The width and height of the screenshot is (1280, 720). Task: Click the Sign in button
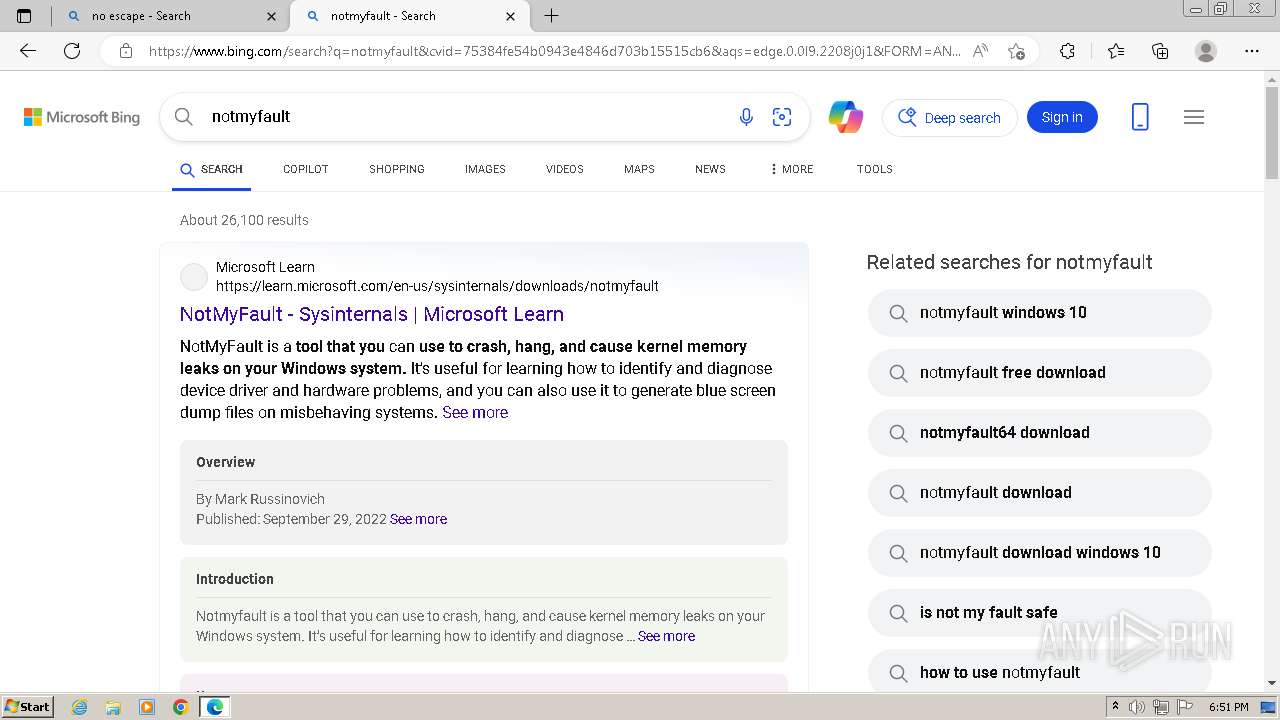tap(1062, 117)
